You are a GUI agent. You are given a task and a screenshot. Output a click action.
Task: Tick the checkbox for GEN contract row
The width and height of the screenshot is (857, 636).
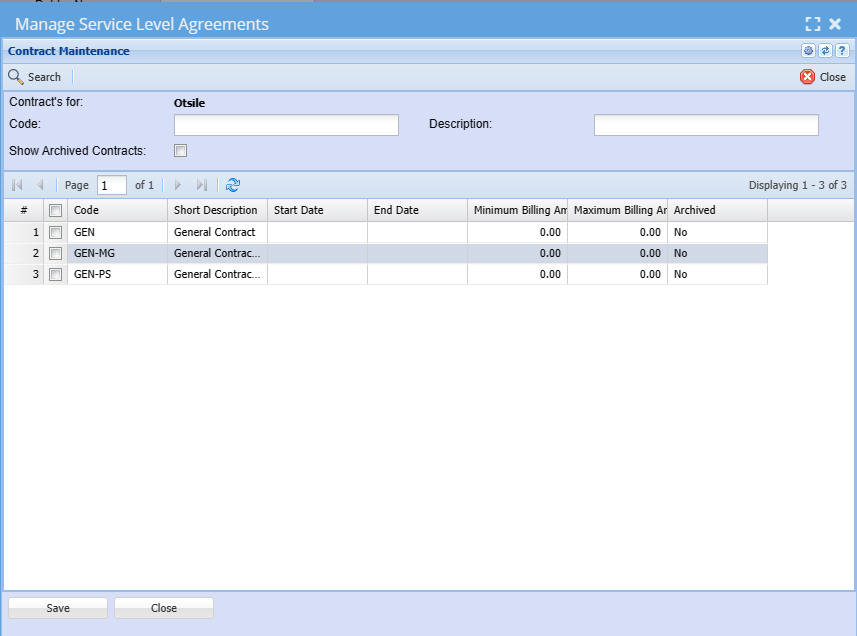tap(56, 232)
